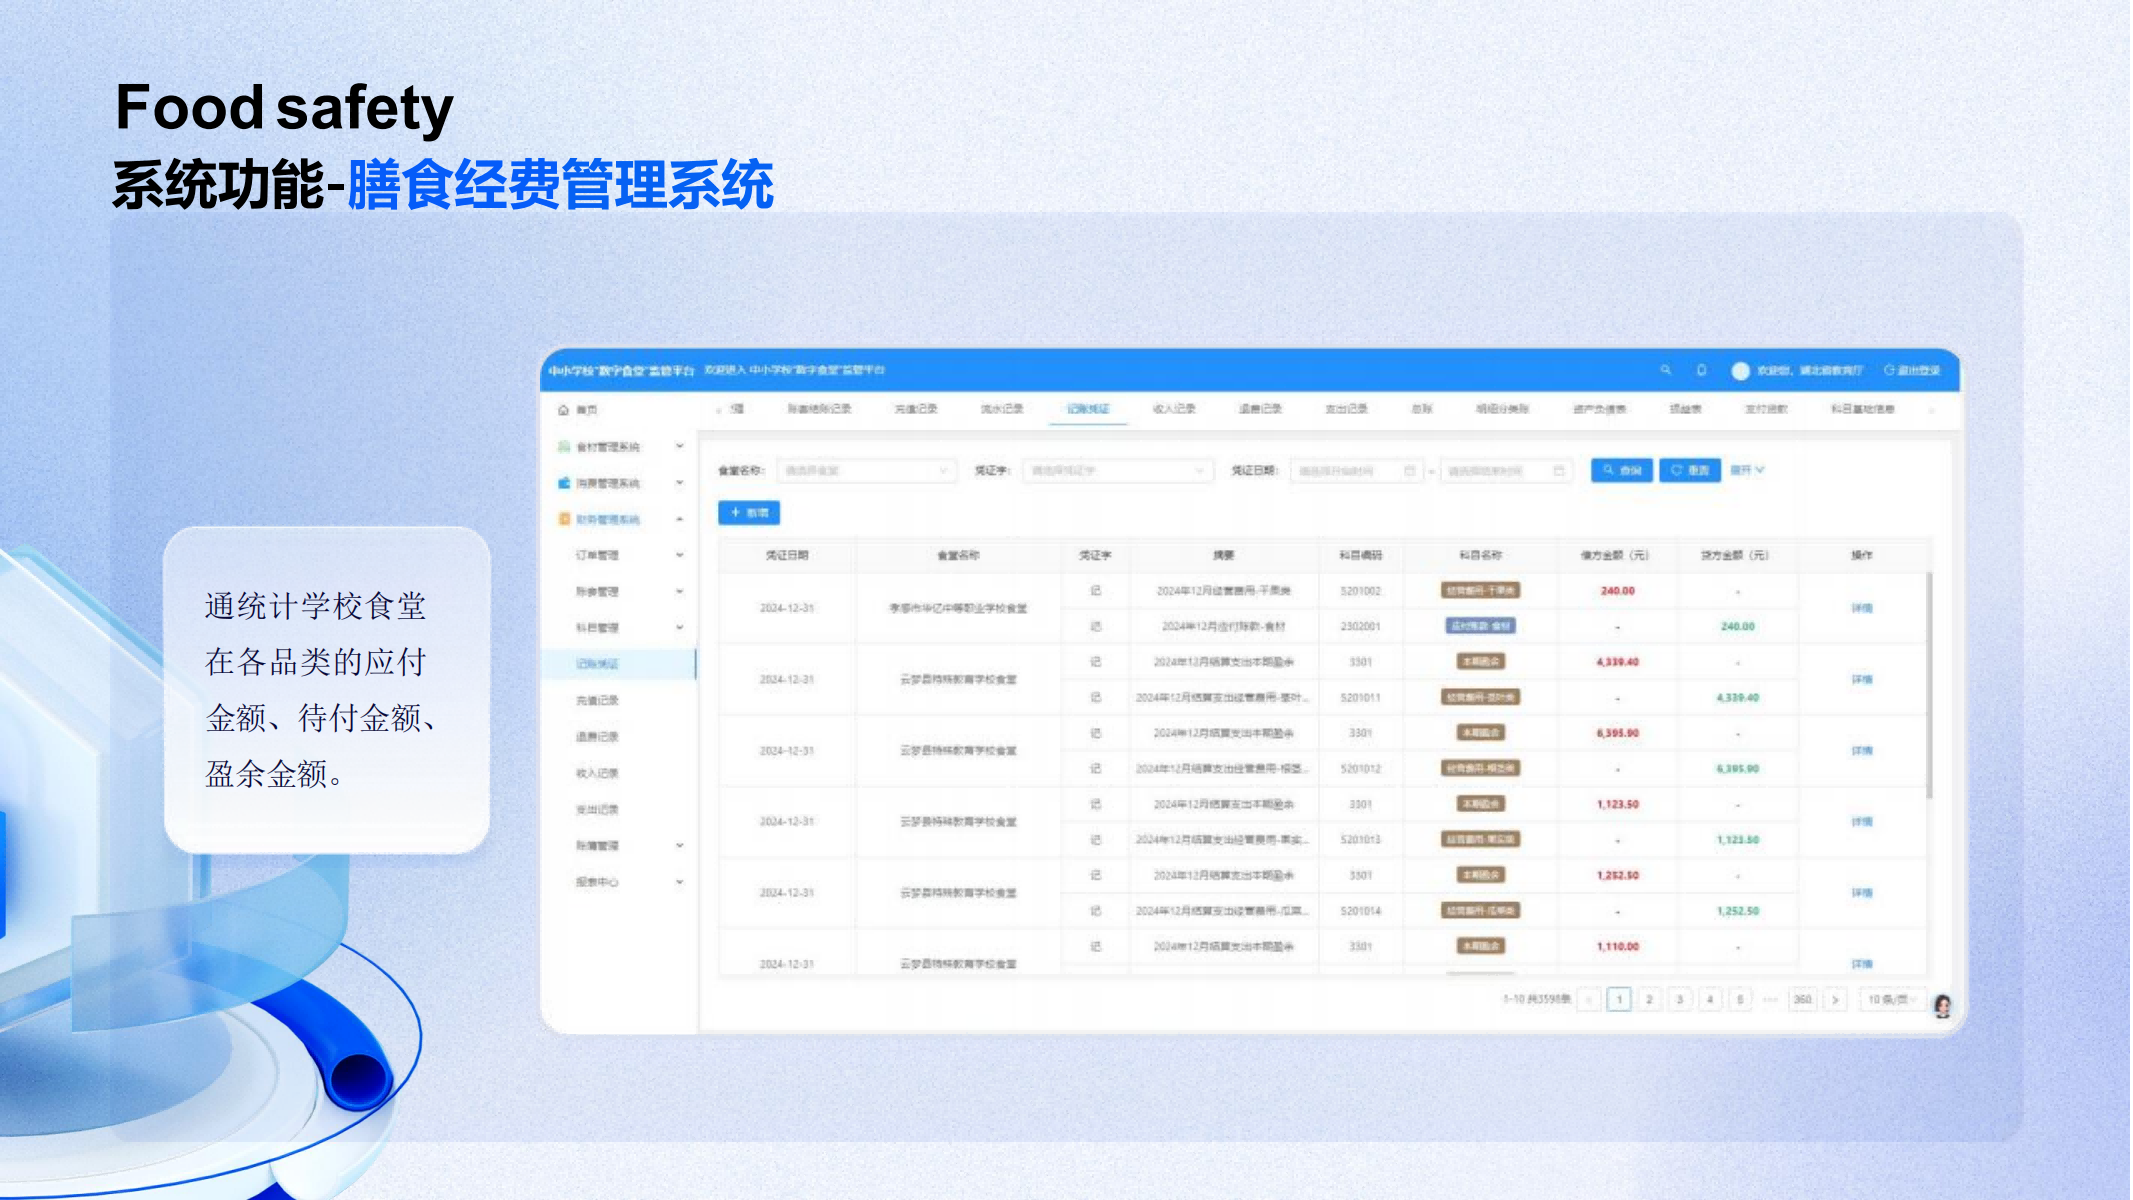Expand the 订单管理 submenu chevron
Image resolution: width=2133 pixels, height=1200 pixels.
coord(680,555)
